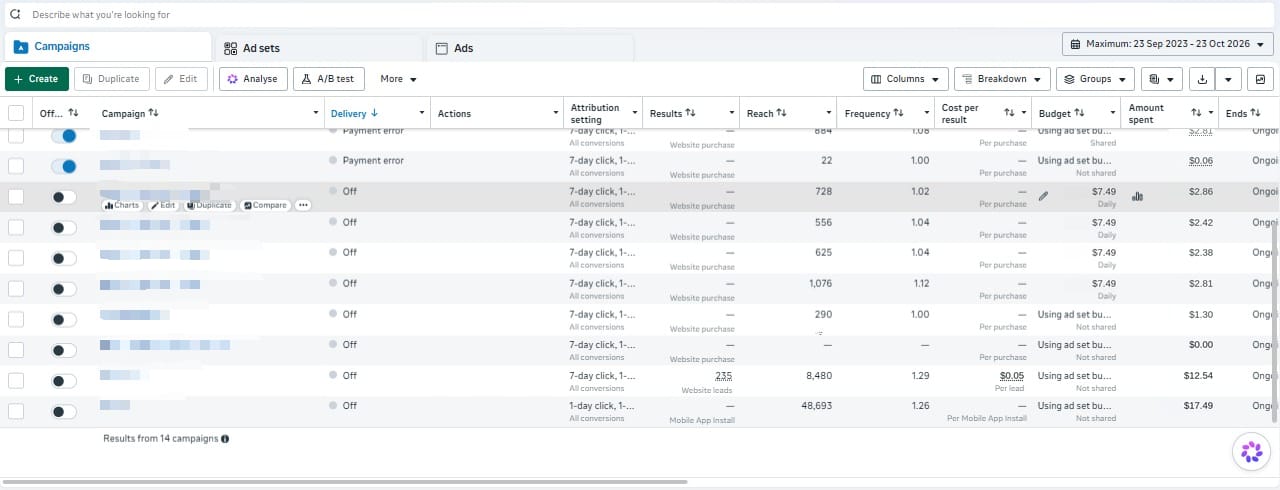
Task: Tick the select-all checkbox in the header
Action: point(16,113)
